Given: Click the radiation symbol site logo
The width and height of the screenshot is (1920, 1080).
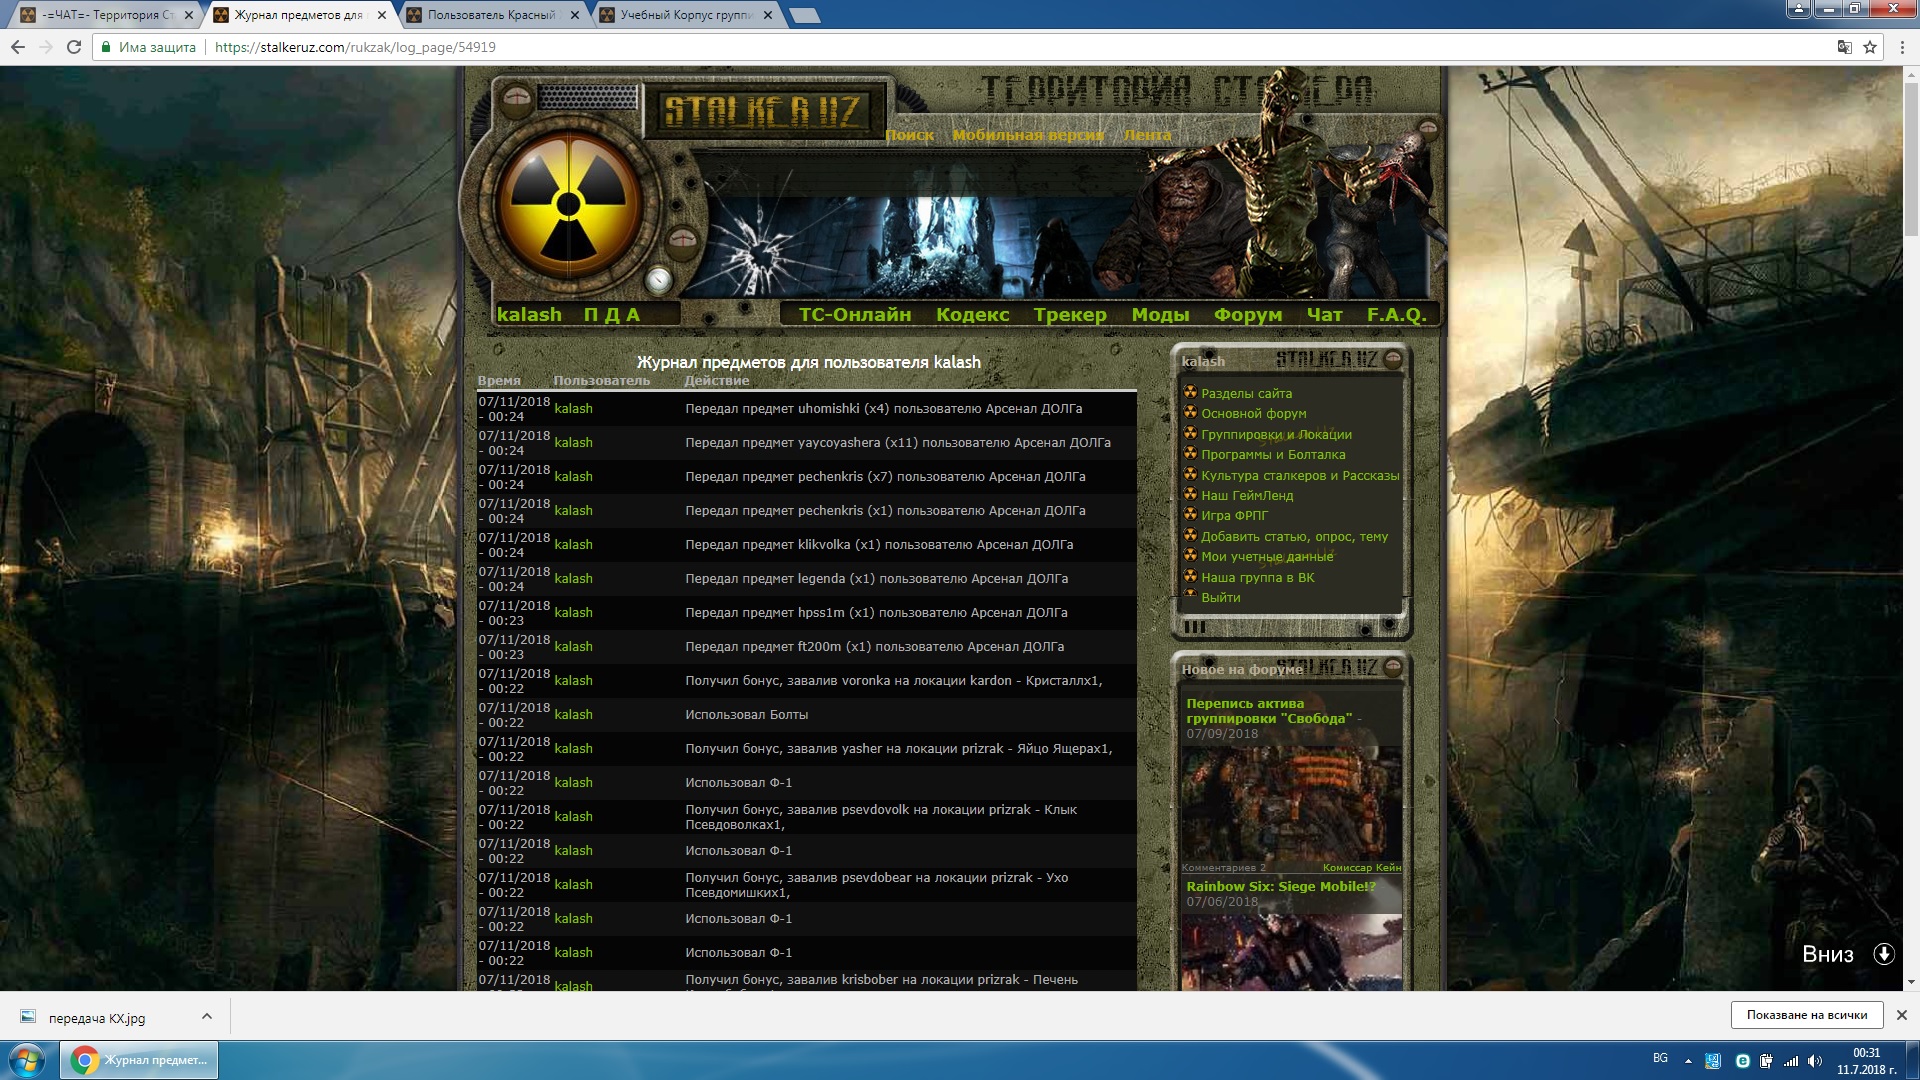Looking at the screenshot, I should [x=568, y=205].
